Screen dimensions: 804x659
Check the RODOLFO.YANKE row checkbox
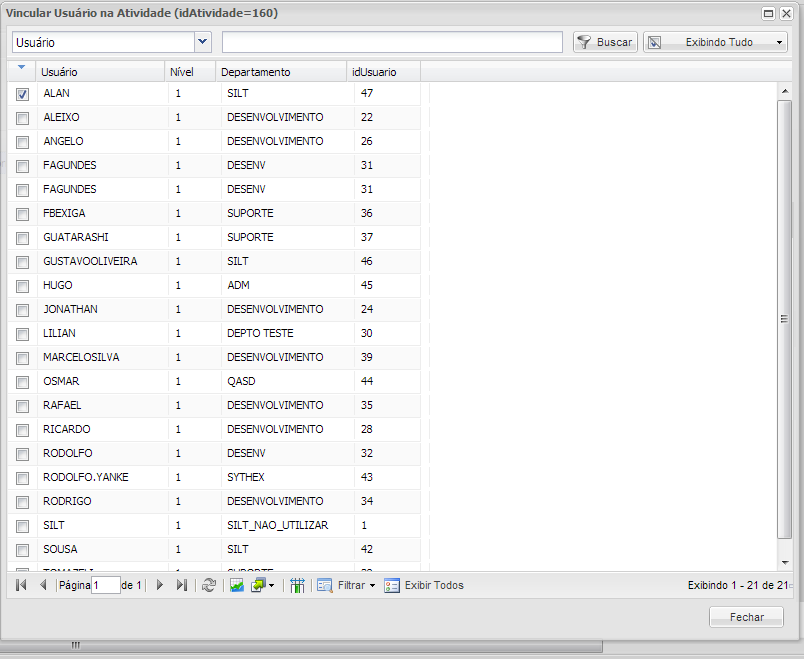pyautogui.click(x=22, y=478)
